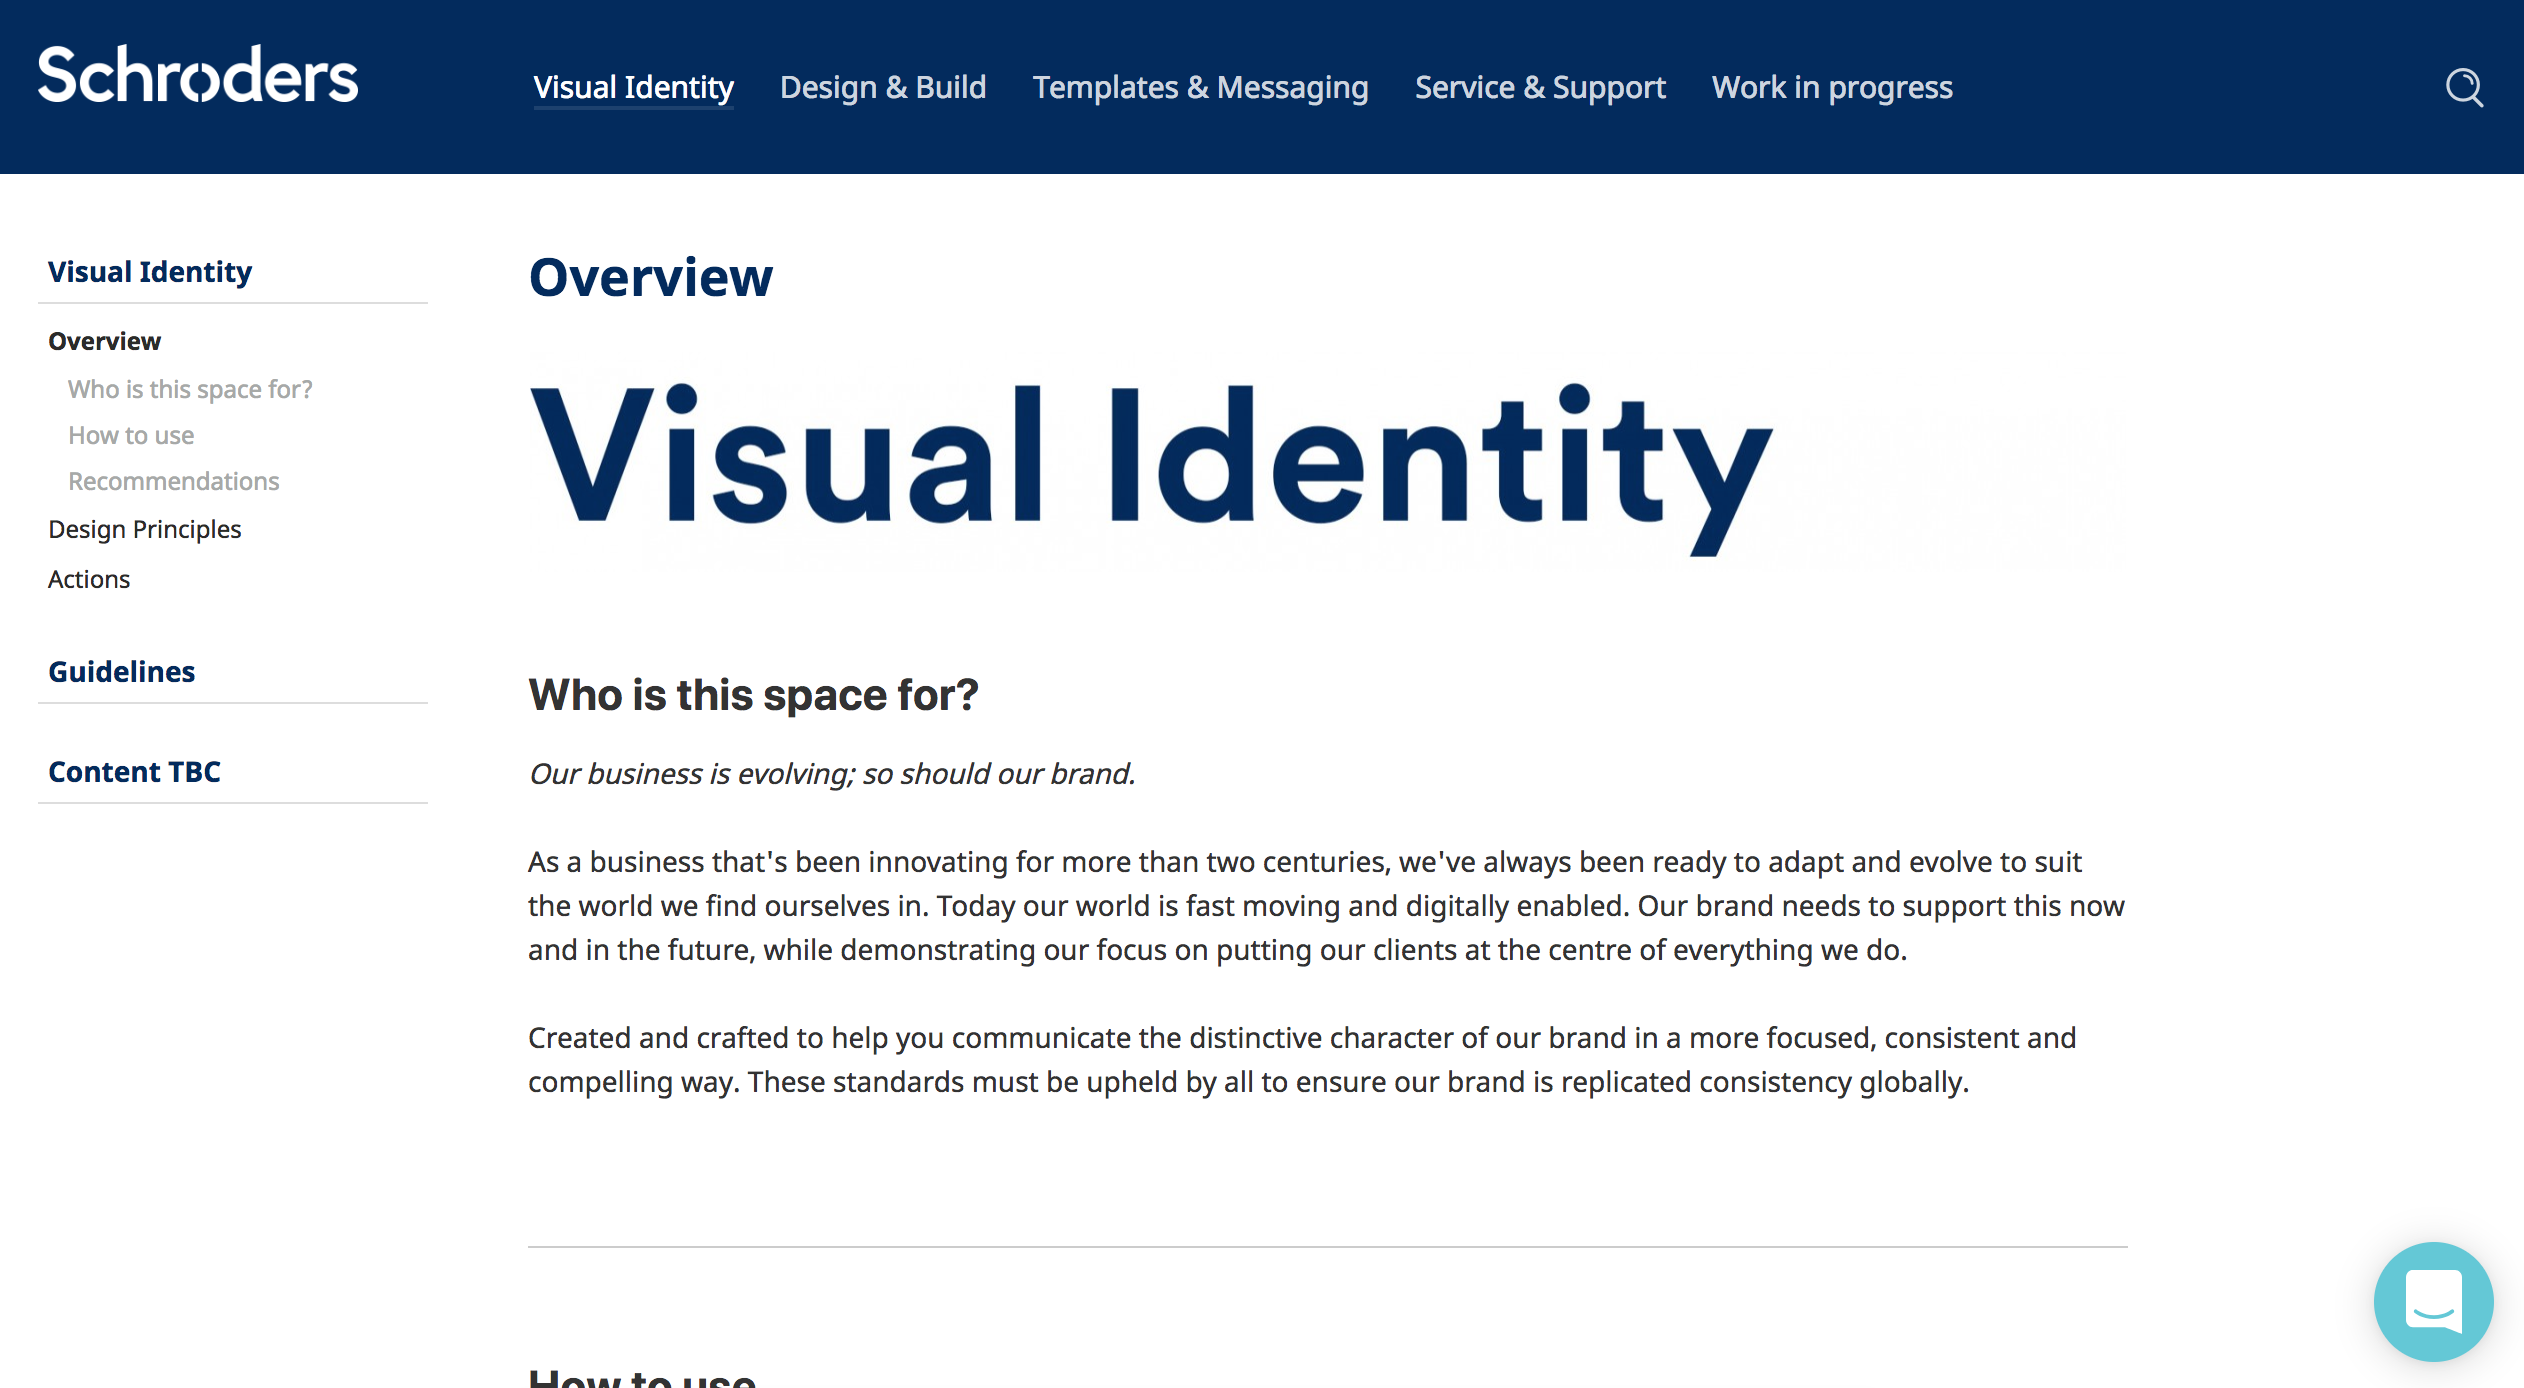Open the chat widget bubble
The height and width of the screenshot is (1388, 2524).
[x=2433, y=1301]
